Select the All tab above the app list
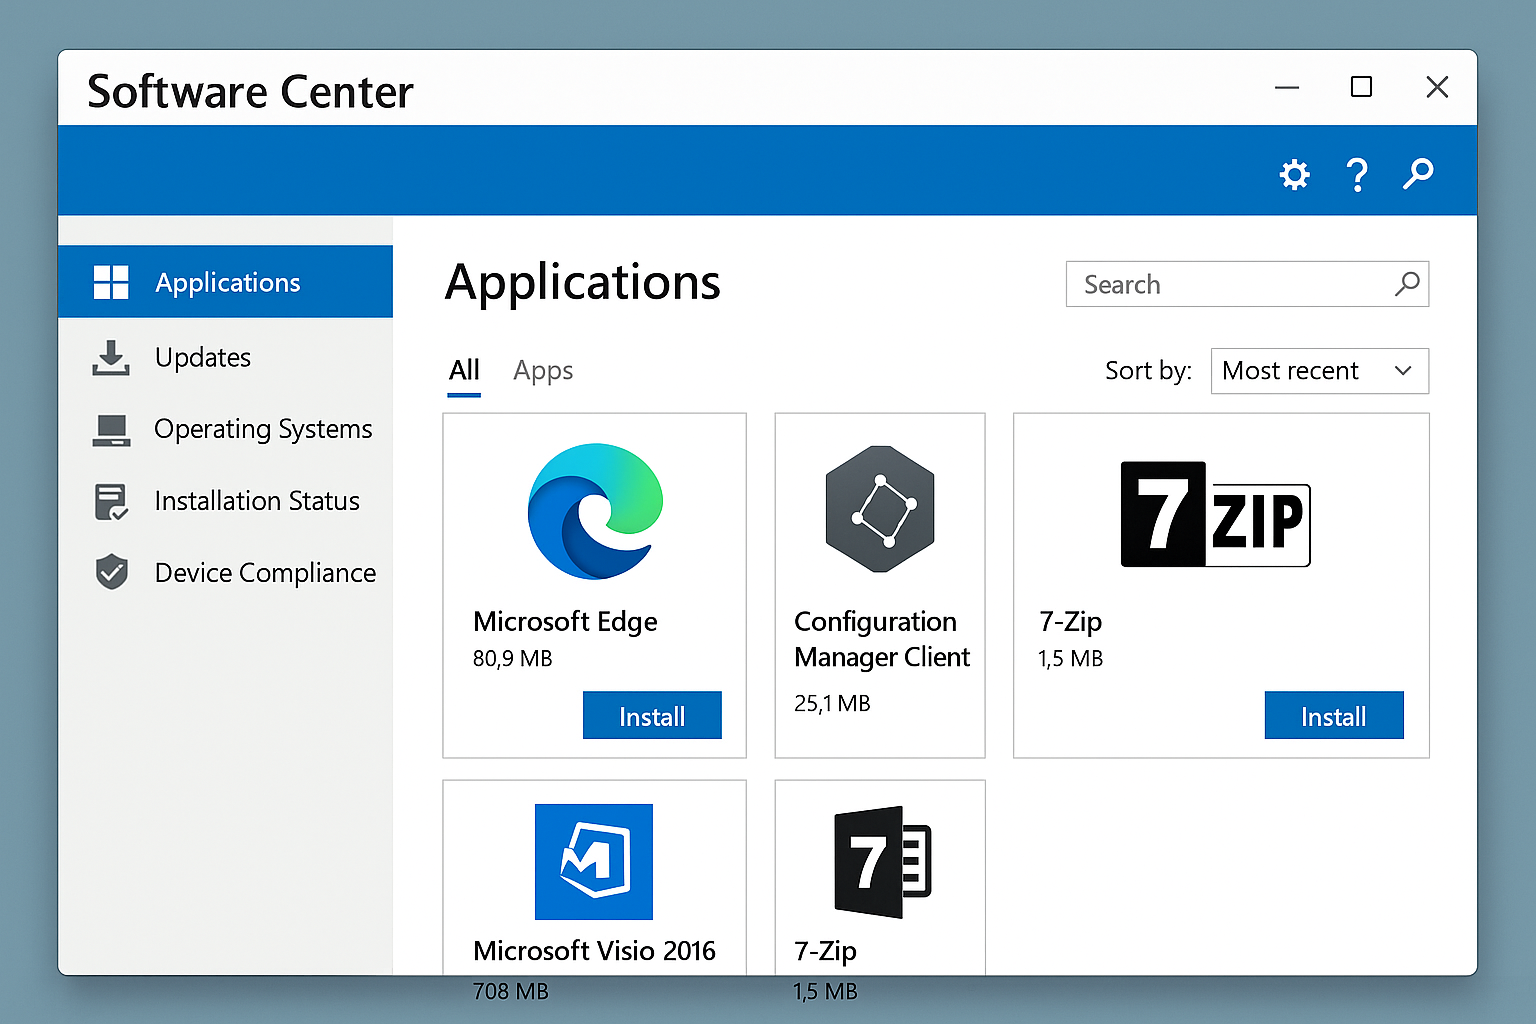 (x=463, y=370)
